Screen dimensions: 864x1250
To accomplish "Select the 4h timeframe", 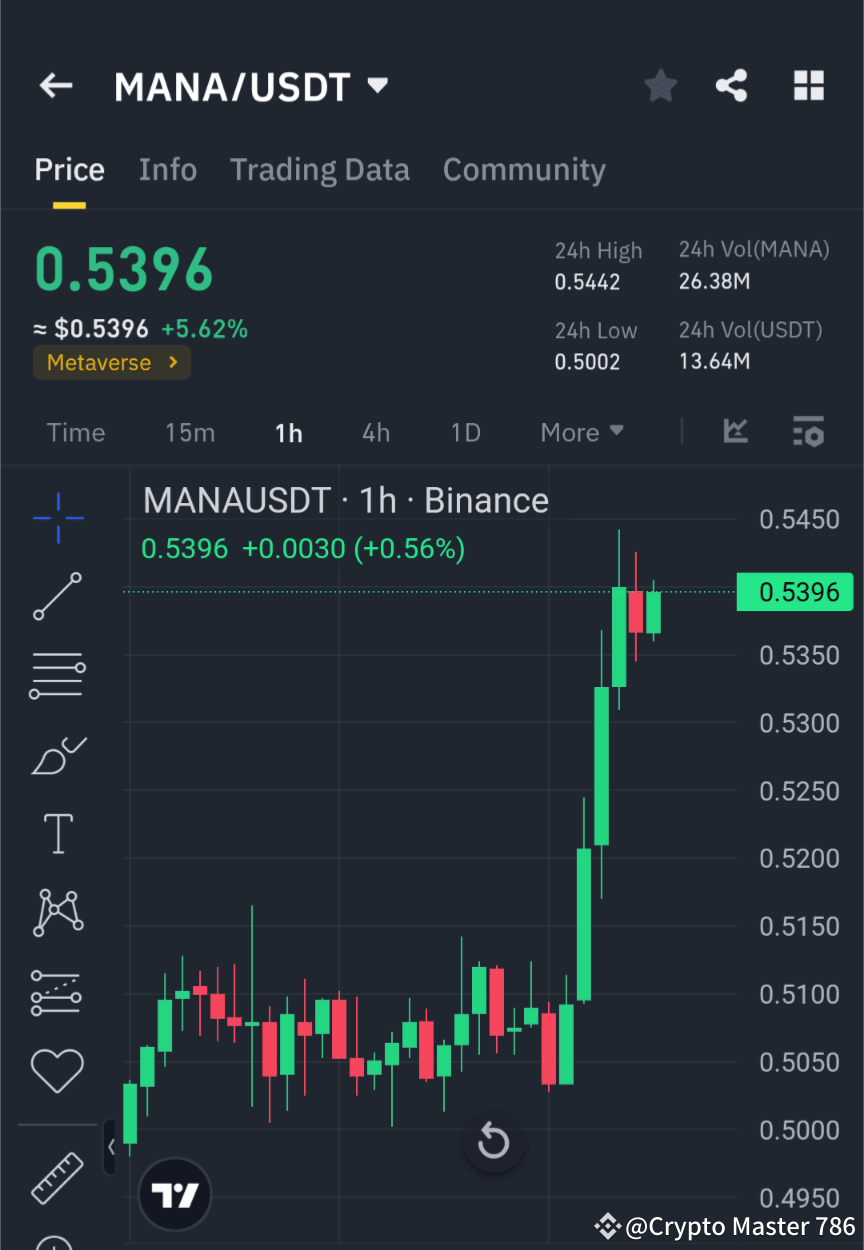I will coord(375,432).
